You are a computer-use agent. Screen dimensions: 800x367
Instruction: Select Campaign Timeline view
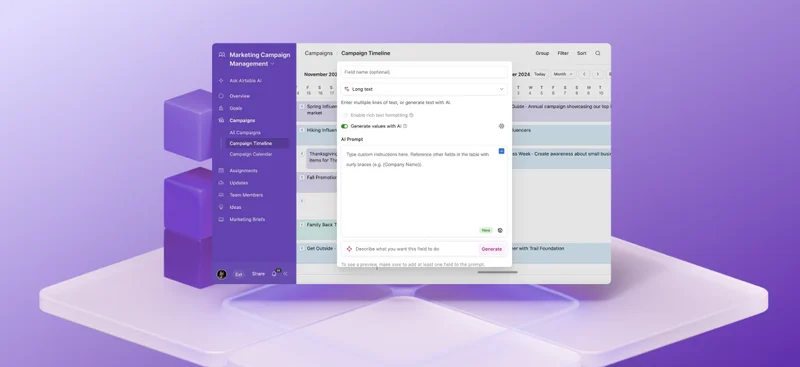point(257,143)
